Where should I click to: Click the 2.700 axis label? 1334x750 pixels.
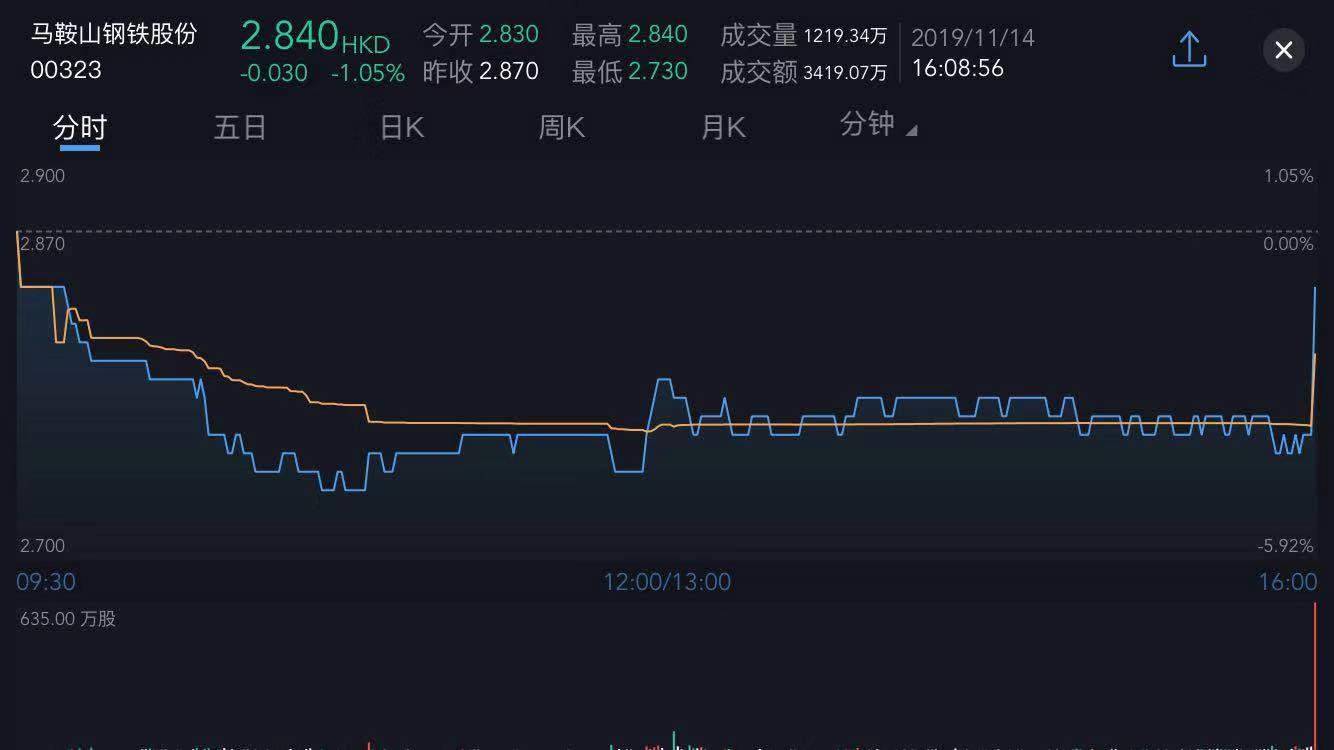point(42,546)
